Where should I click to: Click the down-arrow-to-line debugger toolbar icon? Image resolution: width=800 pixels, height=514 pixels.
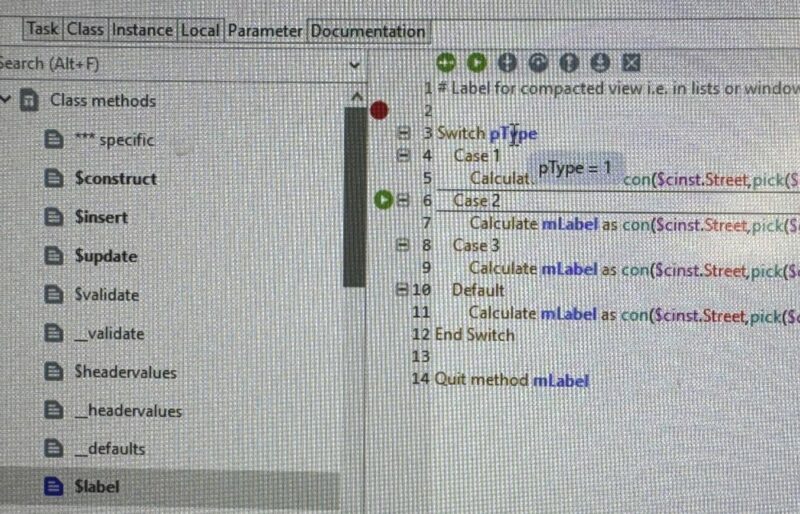pyautogui.click(x=600, y=63)
